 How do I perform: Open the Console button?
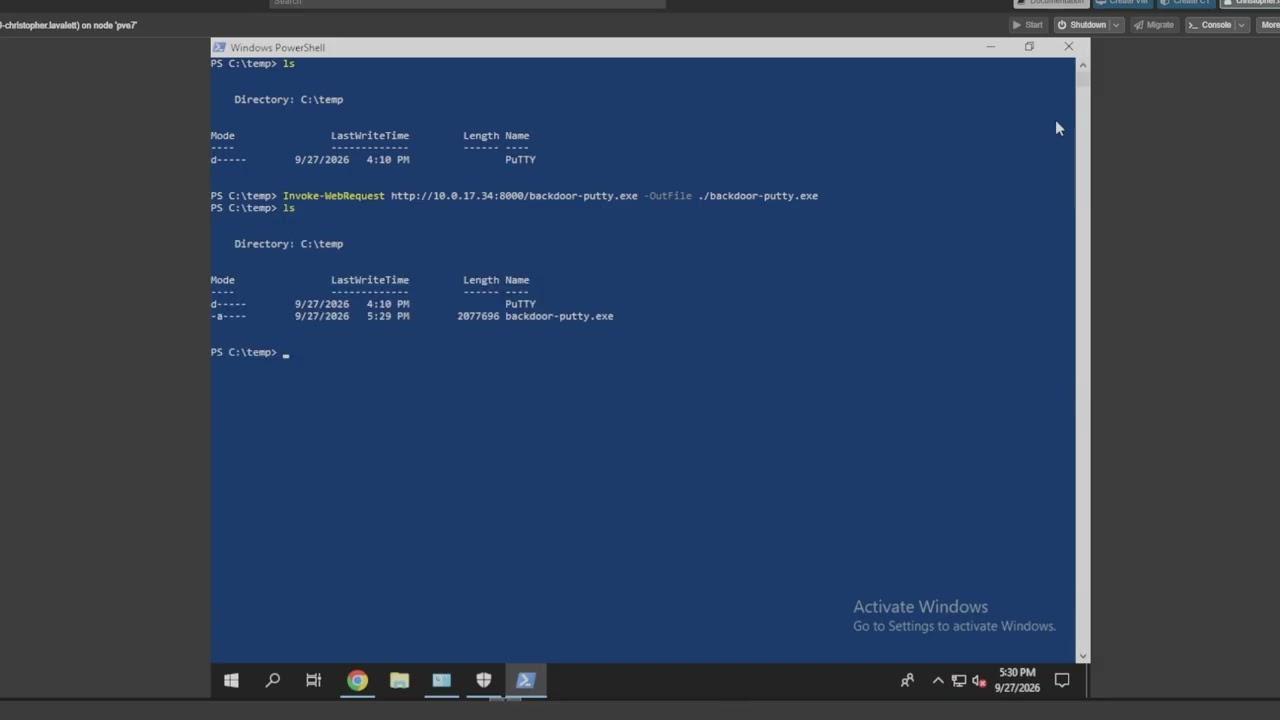click(1210, 25)
